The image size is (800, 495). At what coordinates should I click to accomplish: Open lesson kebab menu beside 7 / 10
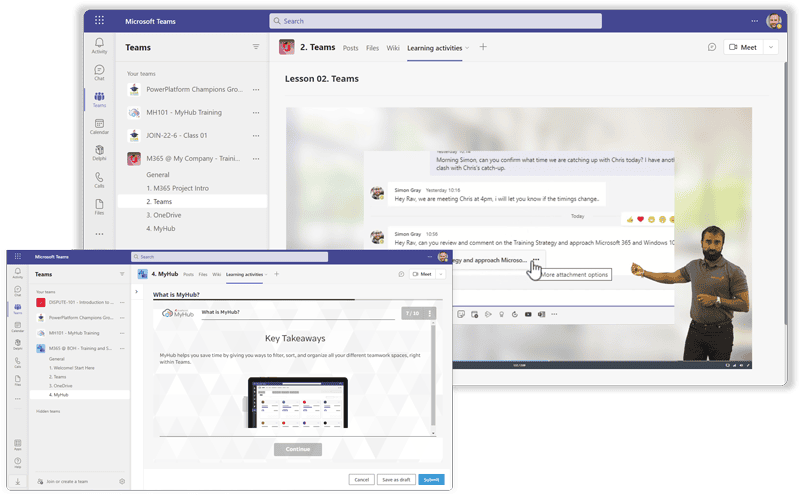point(430,313)
